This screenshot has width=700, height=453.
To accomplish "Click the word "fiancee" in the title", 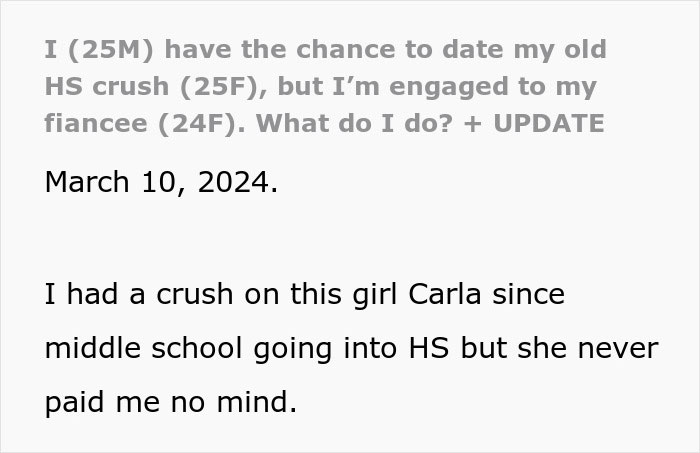I will click(96, 123).
